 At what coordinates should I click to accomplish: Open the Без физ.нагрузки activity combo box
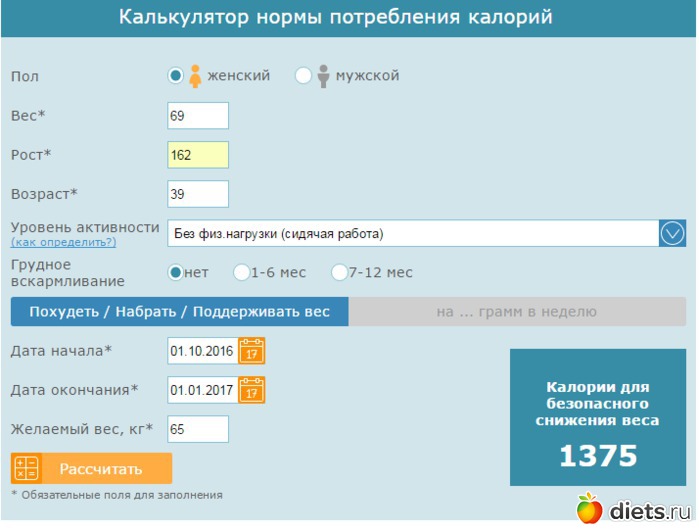pyautogui.click(x=412, y=234)
